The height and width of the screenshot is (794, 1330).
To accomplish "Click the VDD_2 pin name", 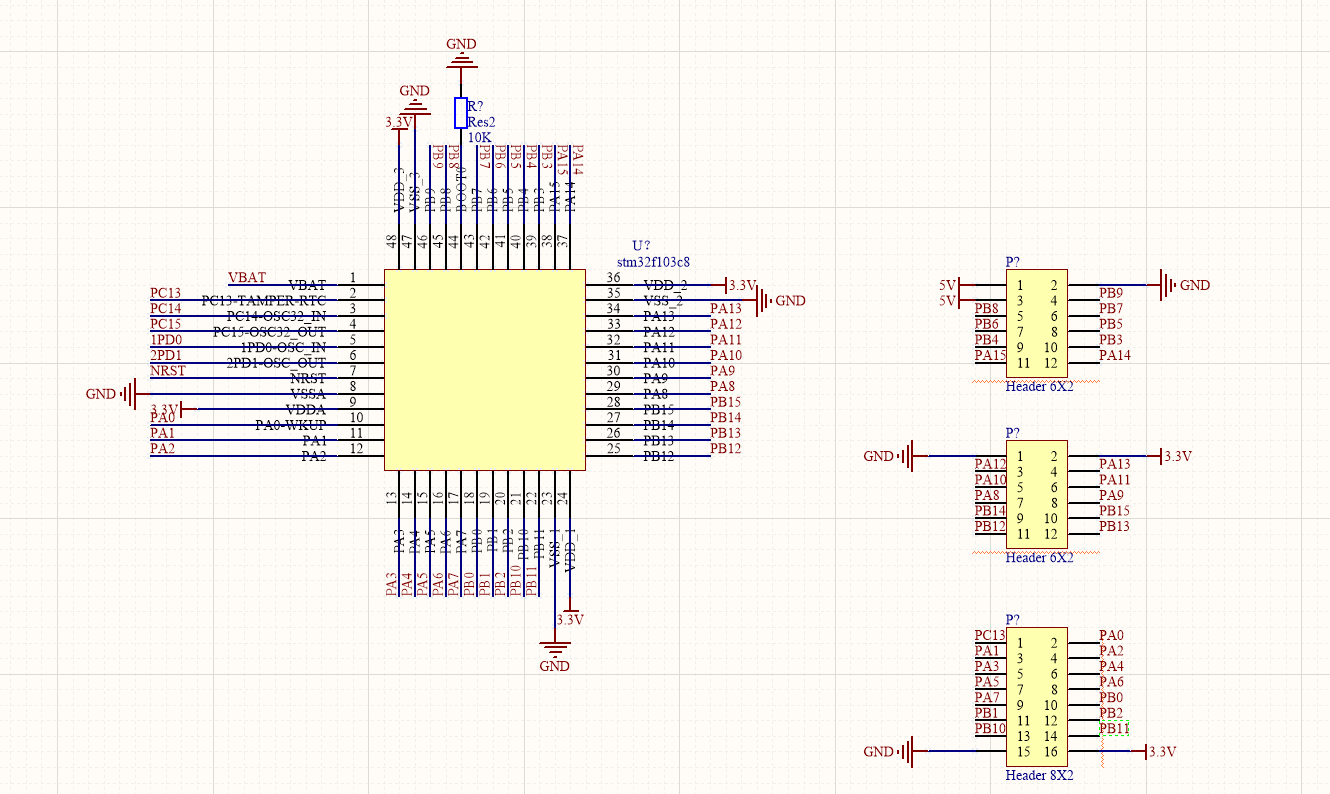I will (x=665, y=285).
